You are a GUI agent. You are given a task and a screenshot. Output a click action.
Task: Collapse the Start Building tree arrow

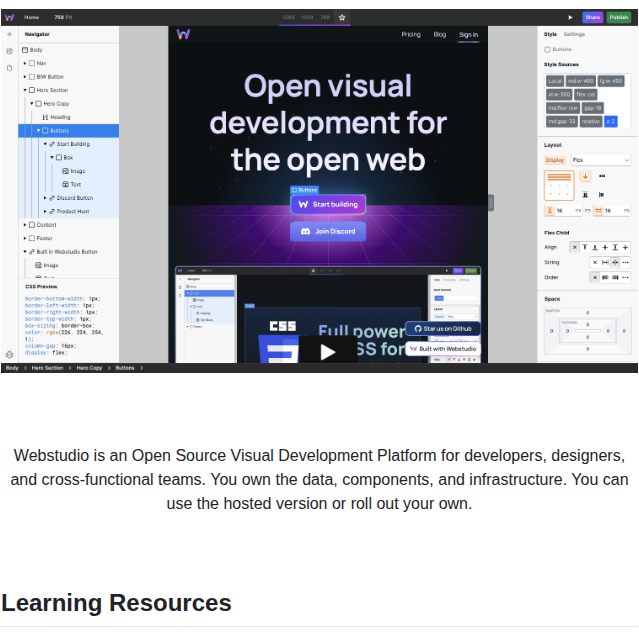(45, 144)
